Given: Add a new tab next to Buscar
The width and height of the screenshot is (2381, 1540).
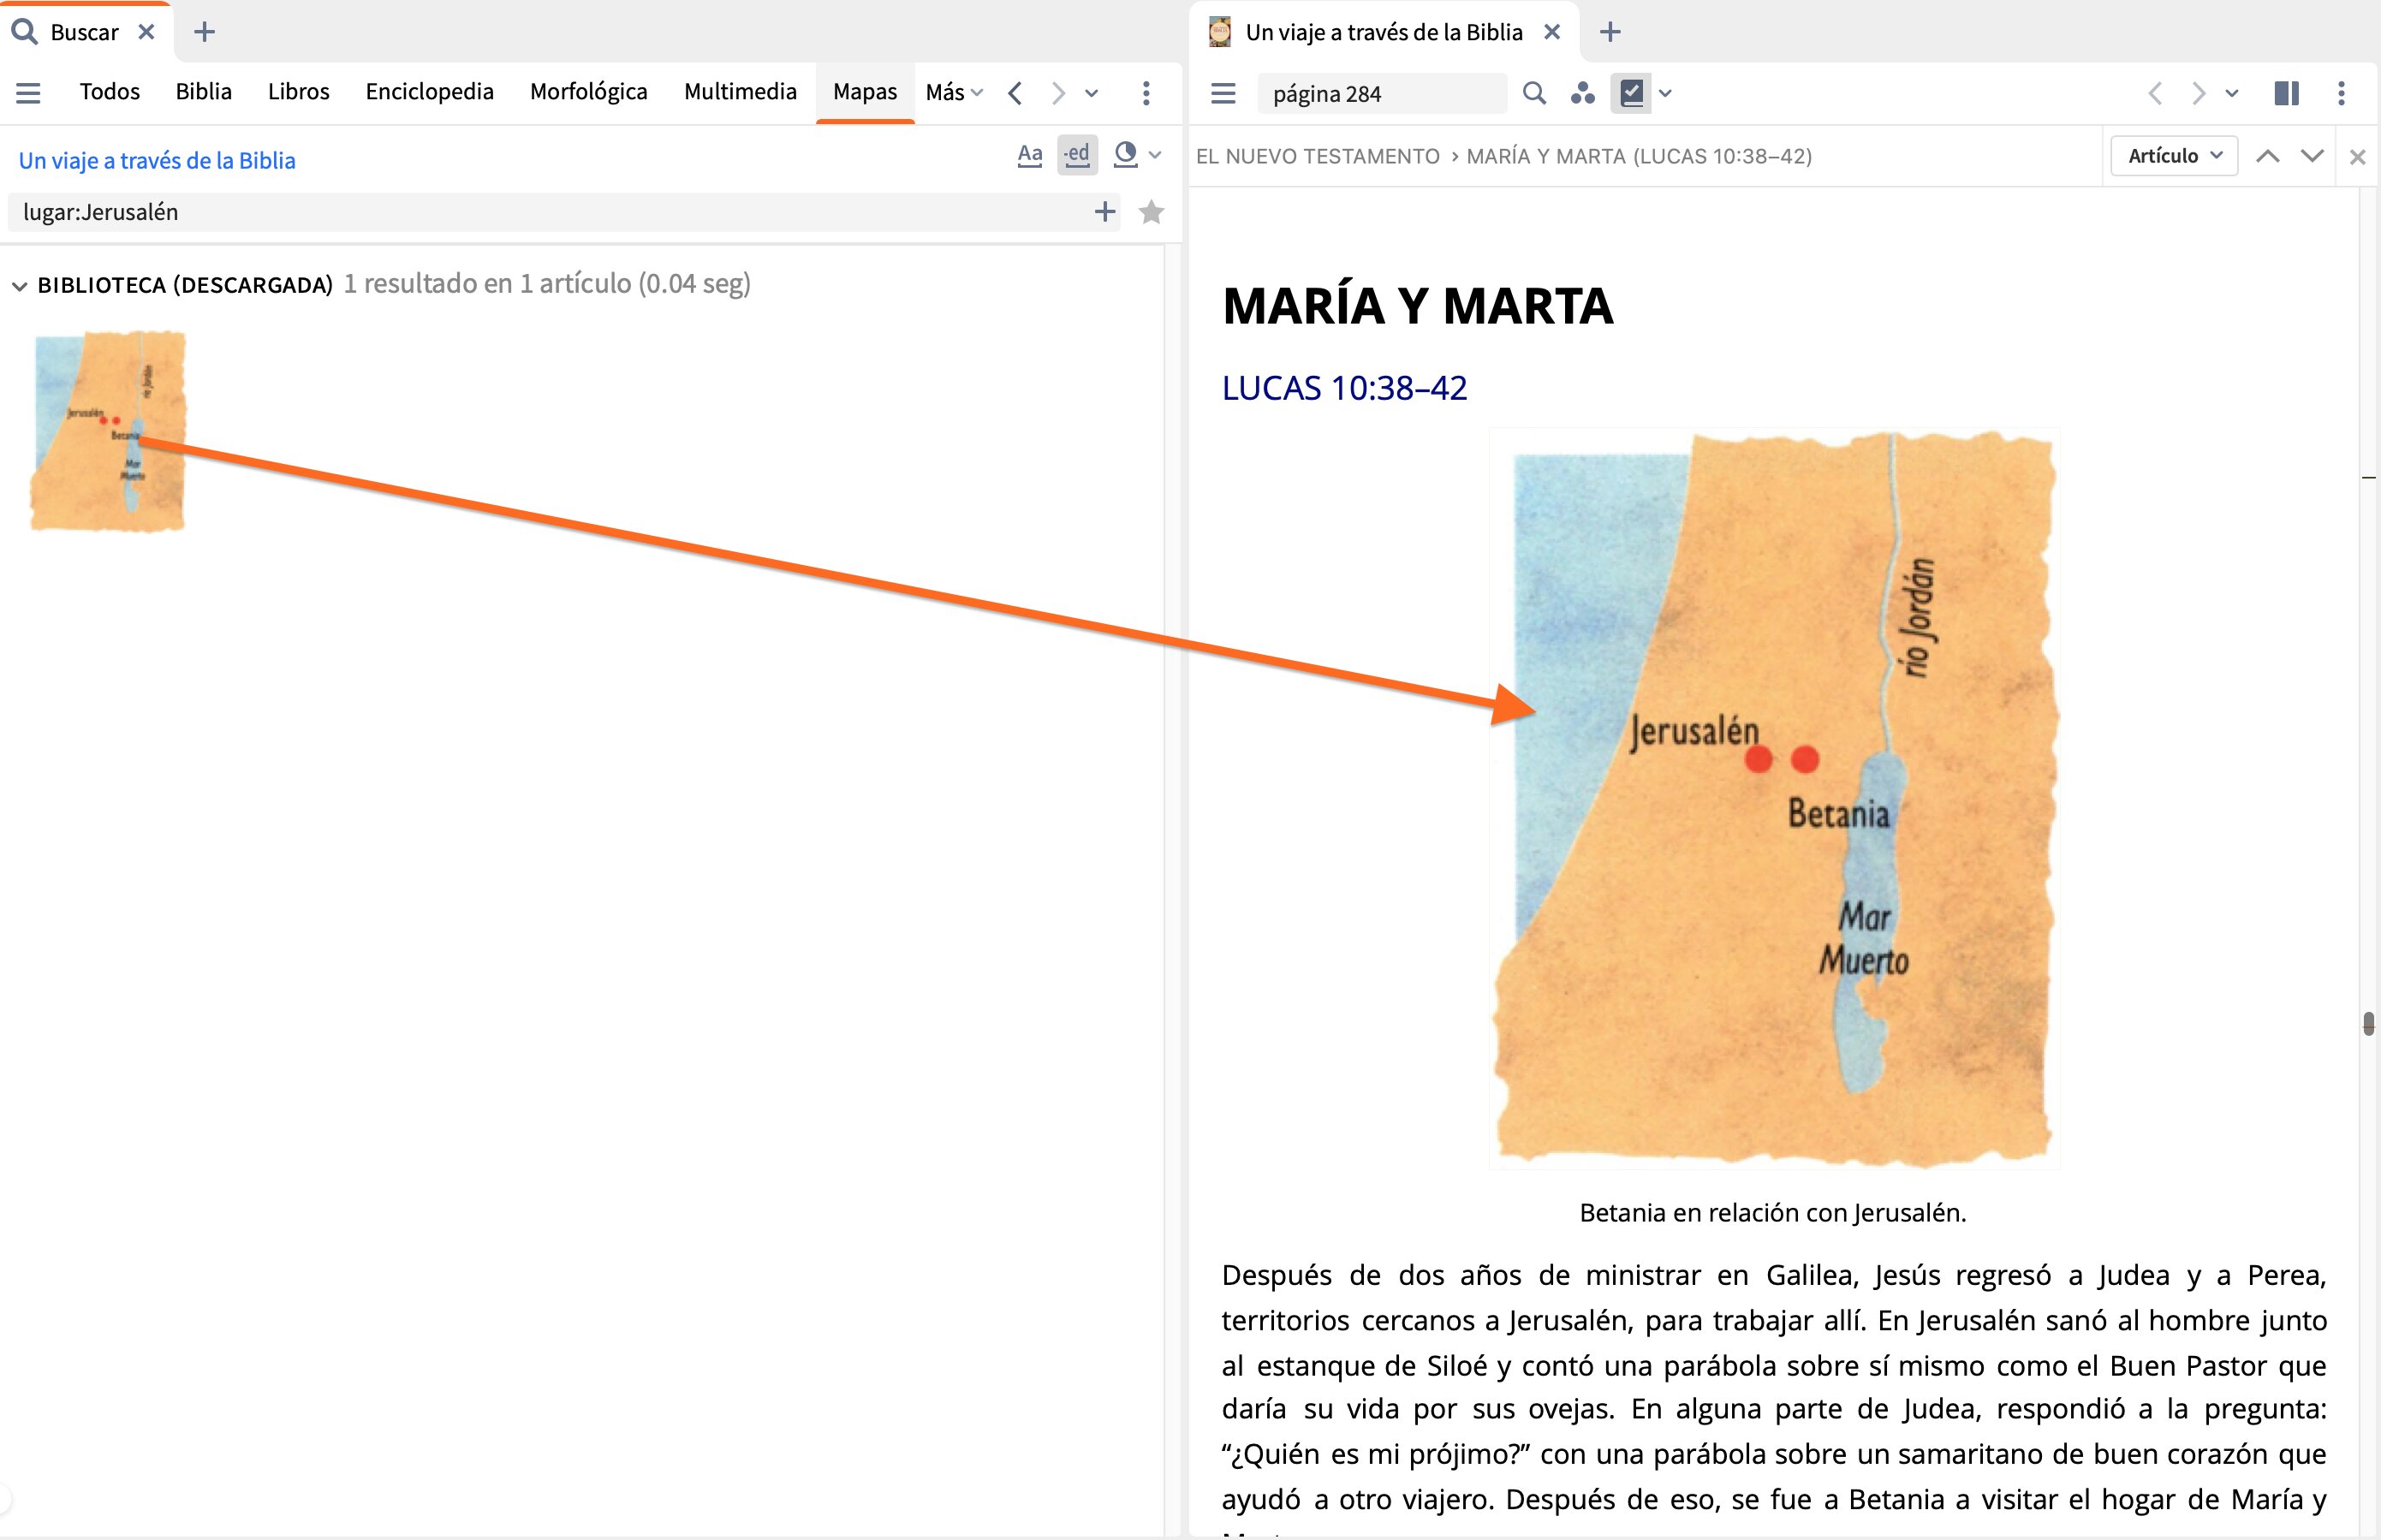Looking at the screenshot, I should click(204, 32).
